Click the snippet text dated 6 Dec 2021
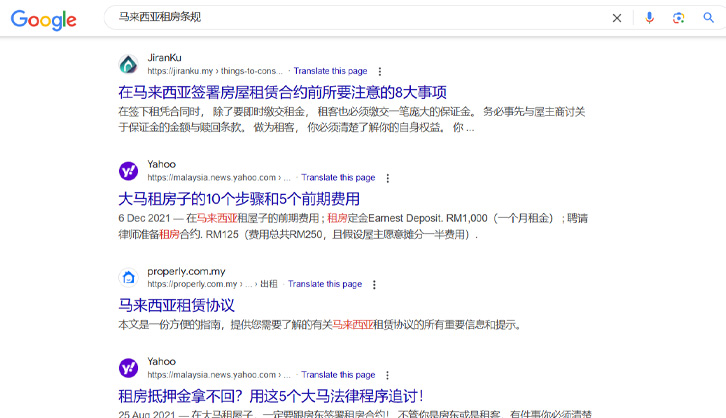This screenshot has height=418, width=726. point(353,226)
